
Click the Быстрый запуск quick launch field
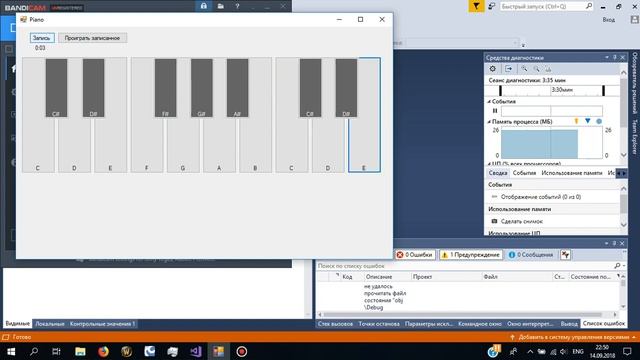pyautogui.click(x=542, y=6)
